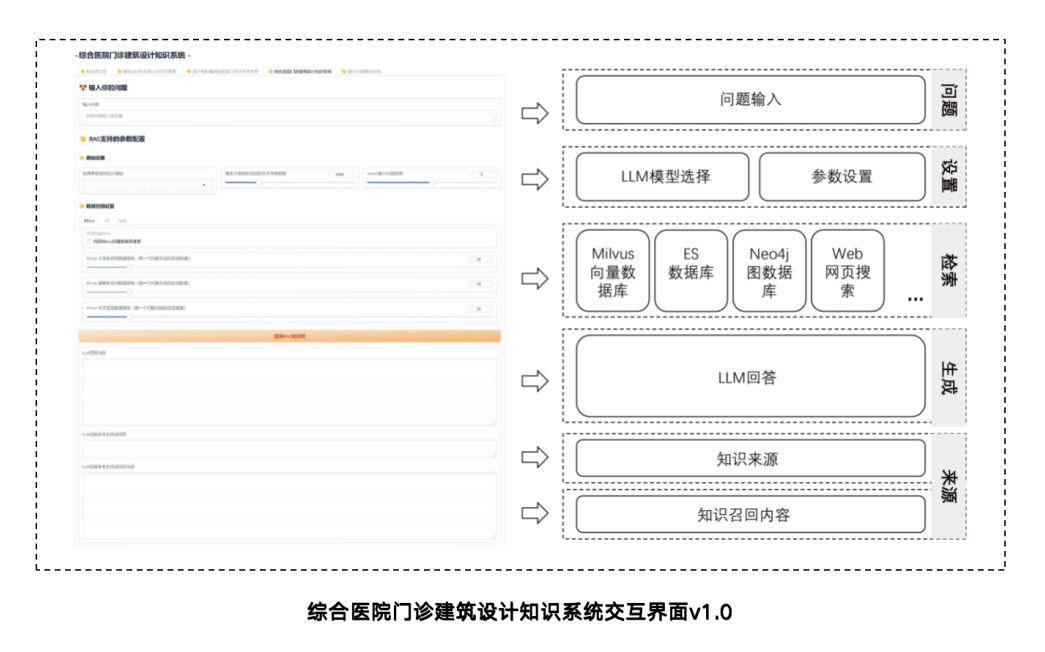Click the 输入你的问题 section heading
This screenshot has width=1045, height=652.
click(108, 87)
